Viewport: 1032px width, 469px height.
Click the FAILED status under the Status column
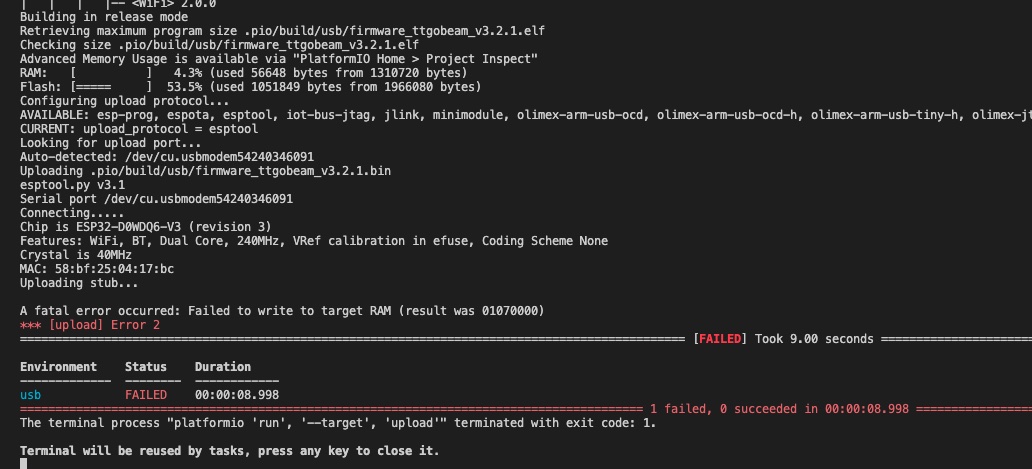pyautogui.click(x=145, y=395)
